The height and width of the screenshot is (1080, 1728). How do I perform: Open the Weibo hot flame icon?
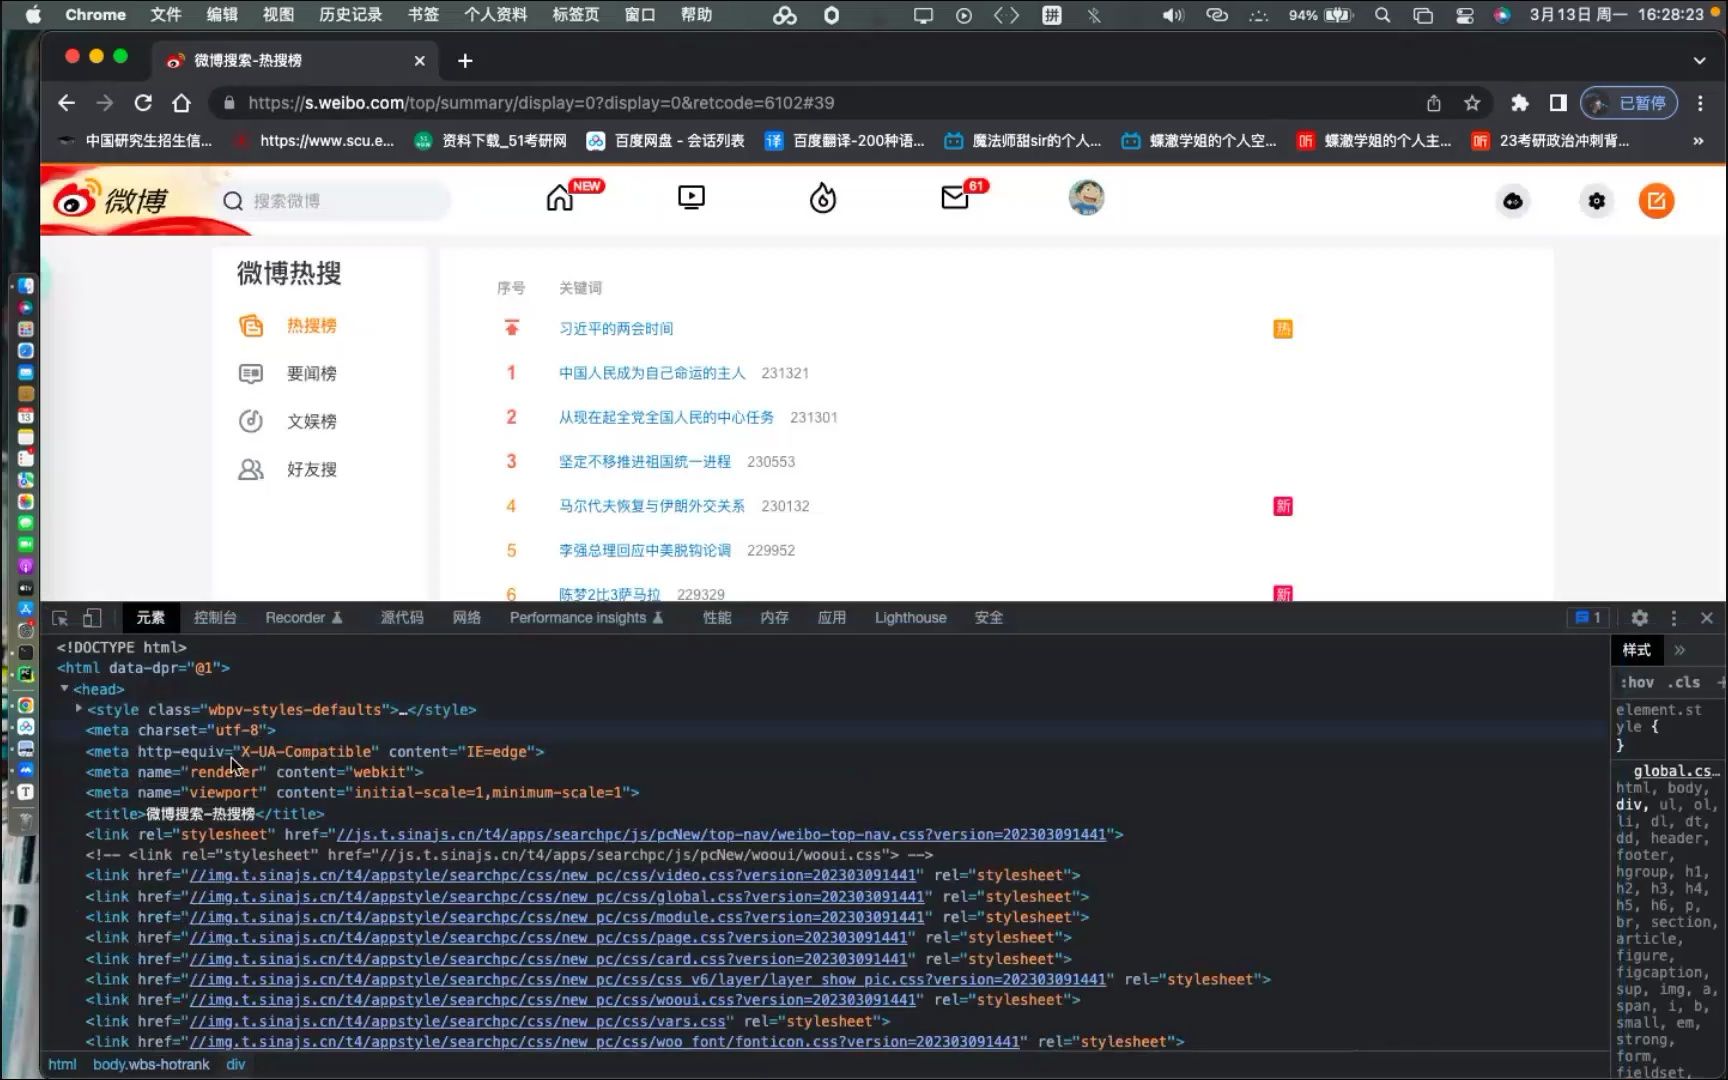pyautogui.click(x=822, y=198)
